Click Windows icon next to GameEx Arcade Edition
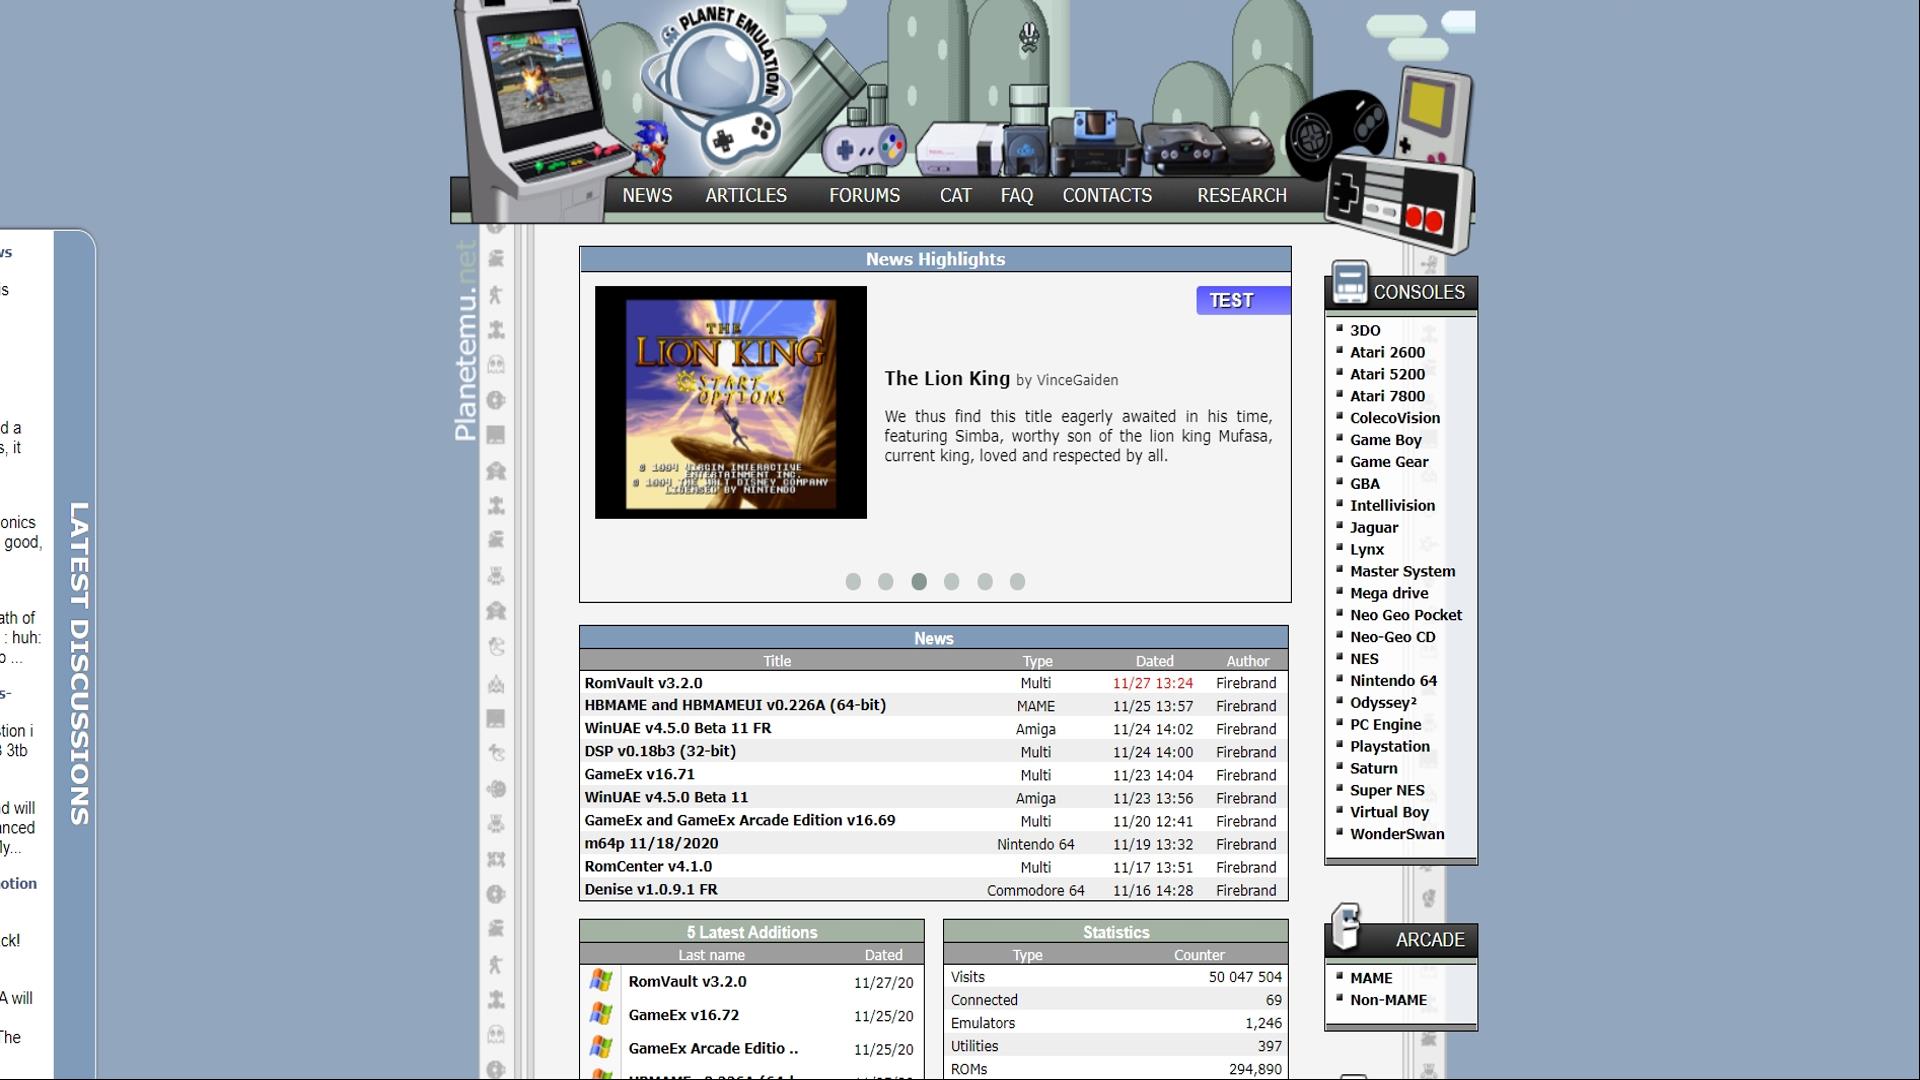This screenshot has width=1920, height=1080. 601,1047
